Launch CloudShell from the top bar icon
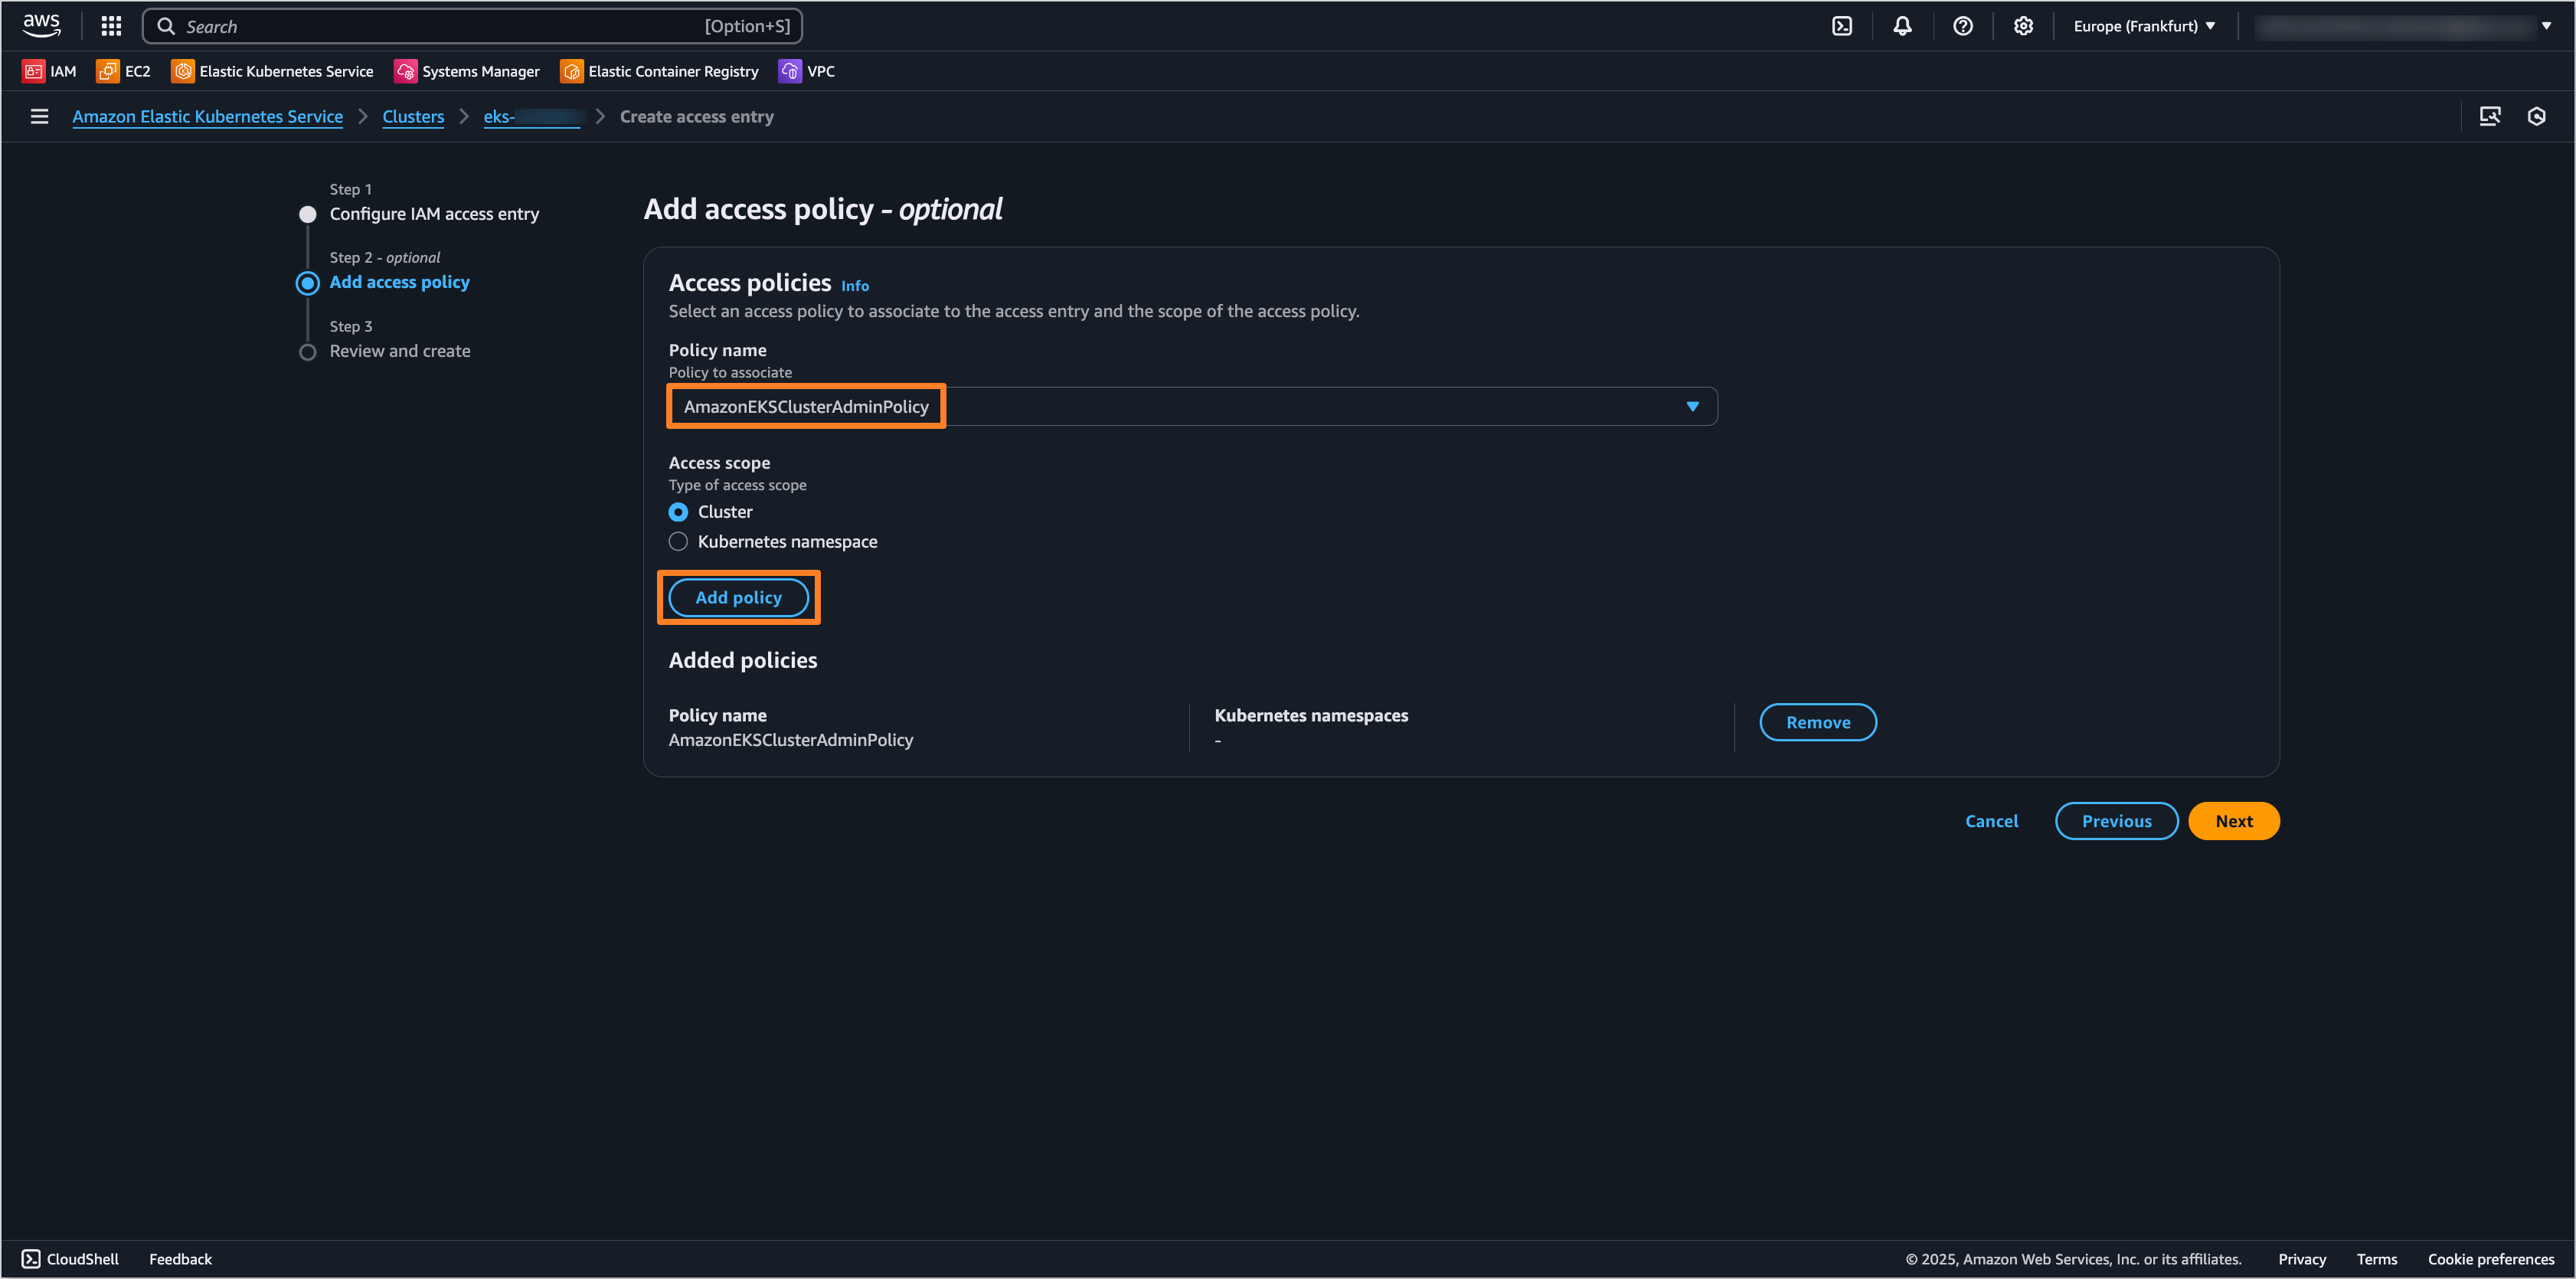This screenshot has height=1279, width=2576. click(x=1842, y=26)
